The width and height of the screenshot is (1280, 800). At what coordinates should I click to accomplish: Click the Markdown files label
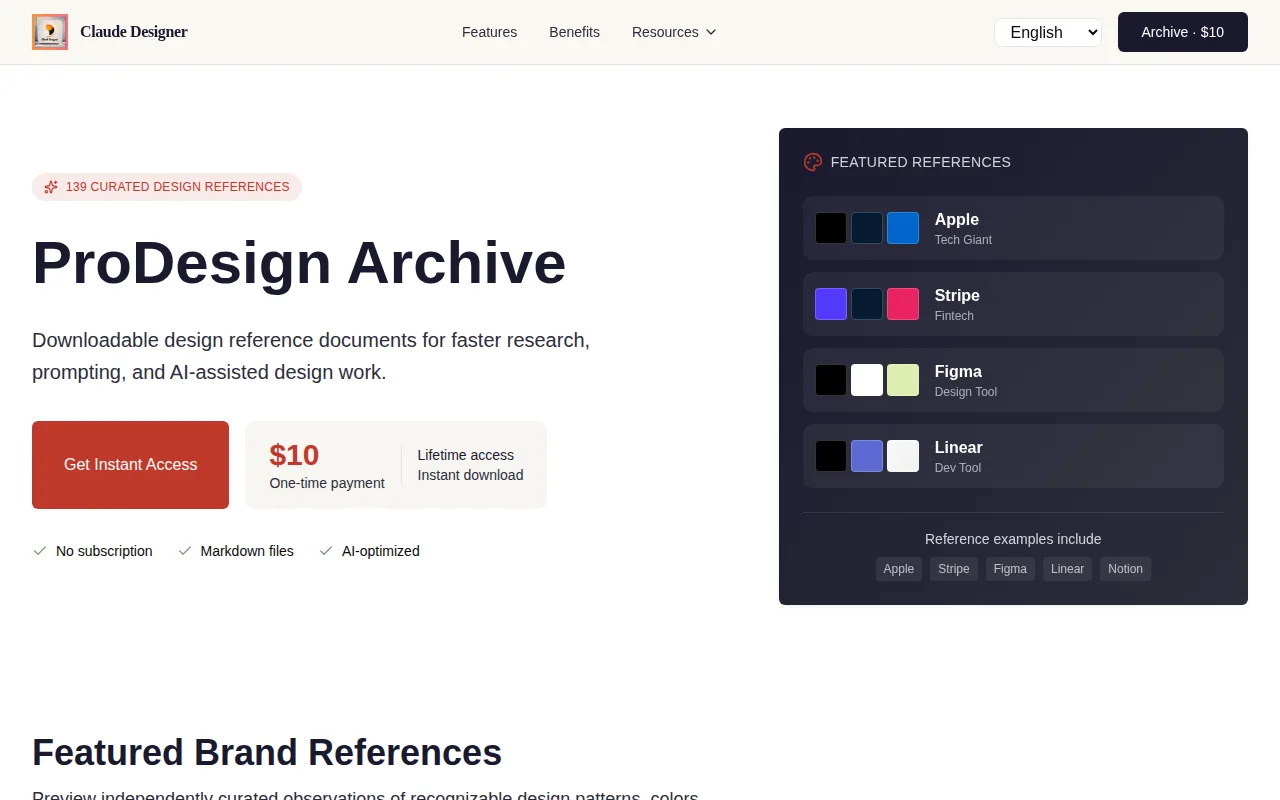coord(247,551)
